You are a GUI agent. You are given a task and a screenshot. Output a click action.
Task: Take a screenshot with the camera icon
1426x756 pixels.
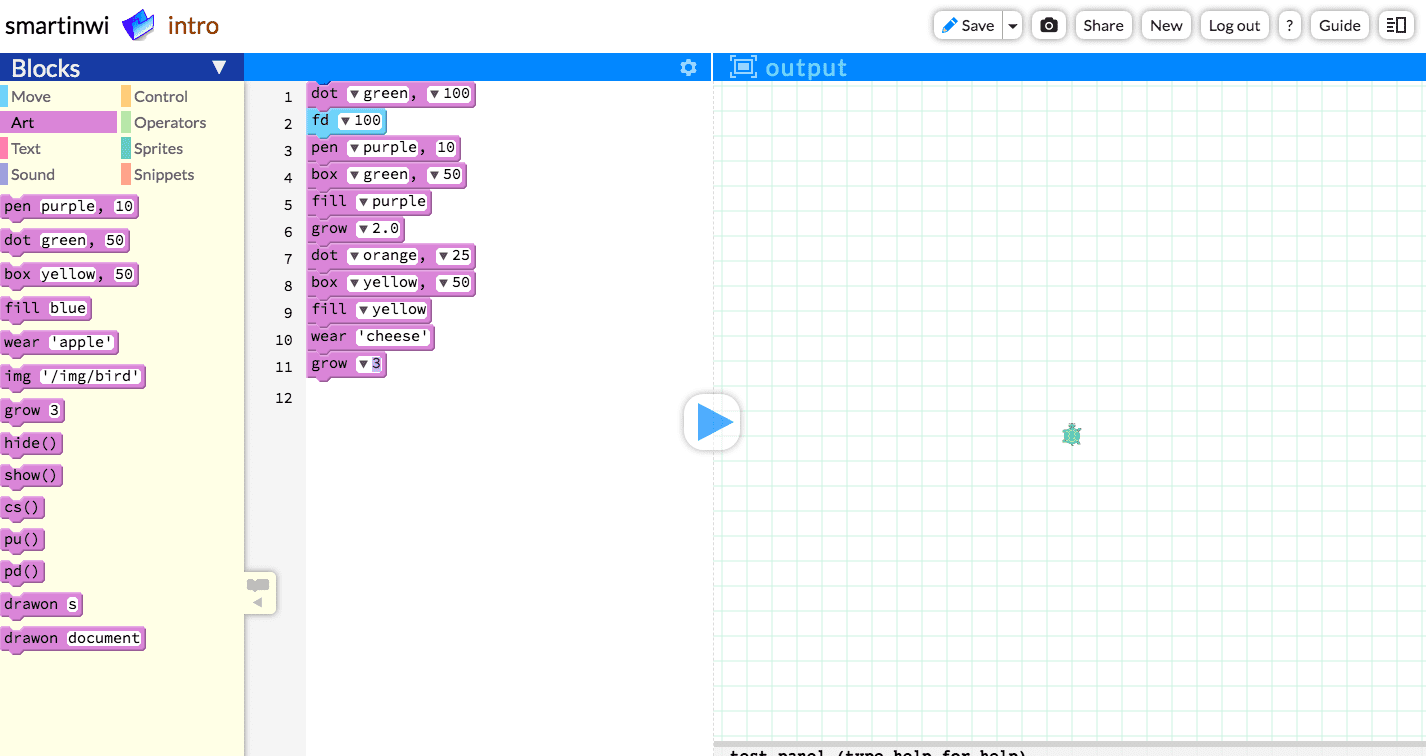coord(1049,26)
